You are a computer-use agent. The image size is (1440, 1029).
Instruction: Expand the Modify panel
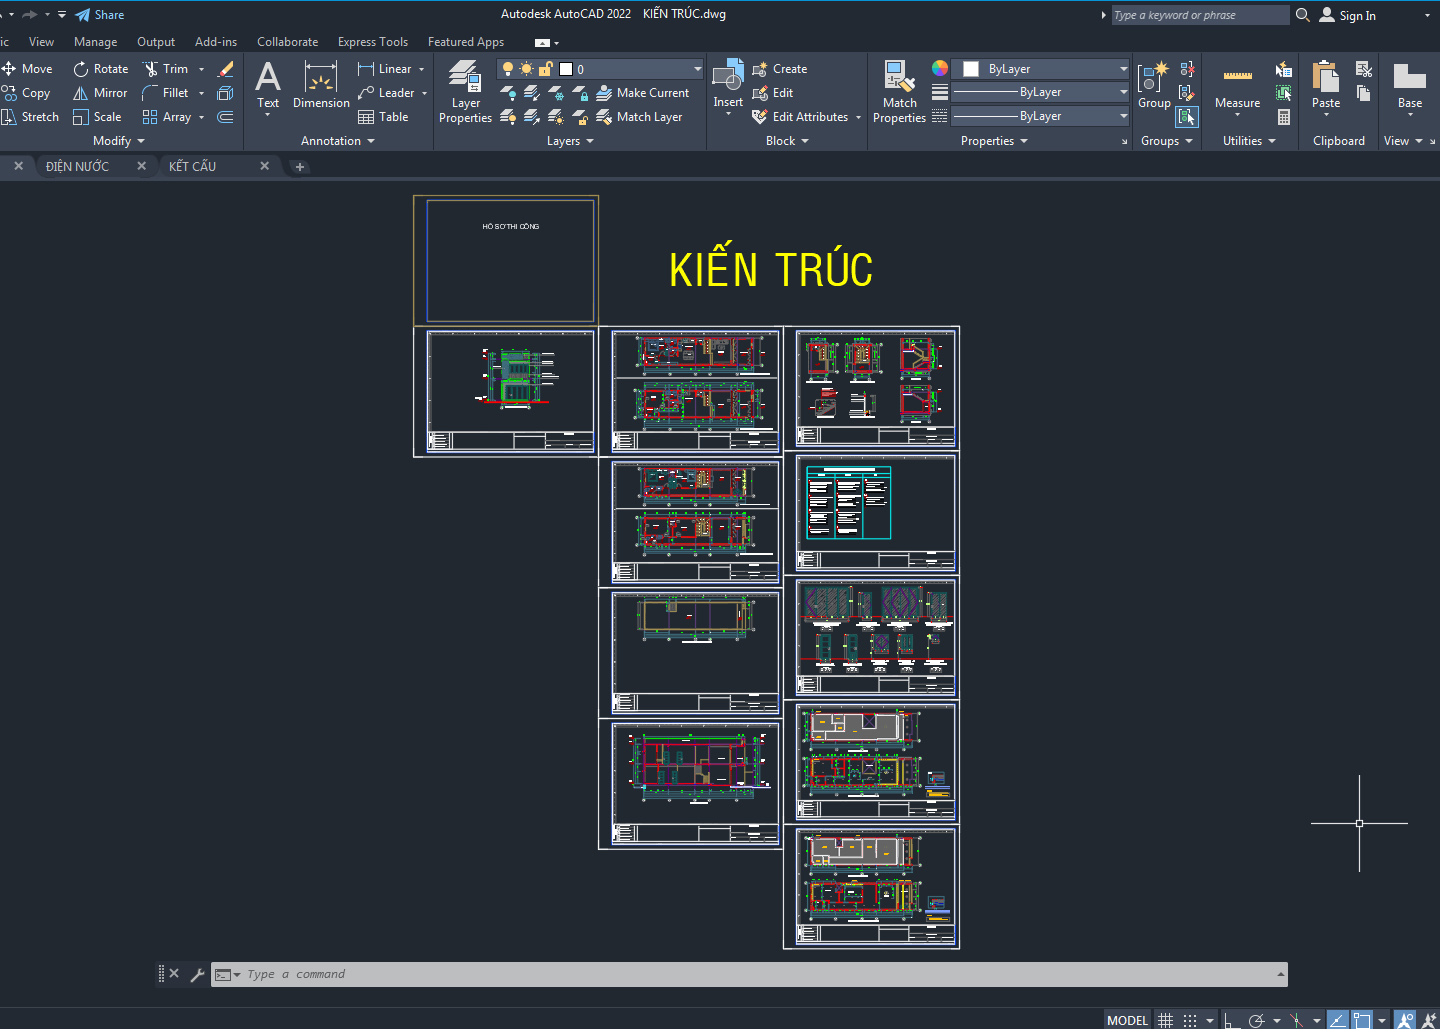[119, 141]
